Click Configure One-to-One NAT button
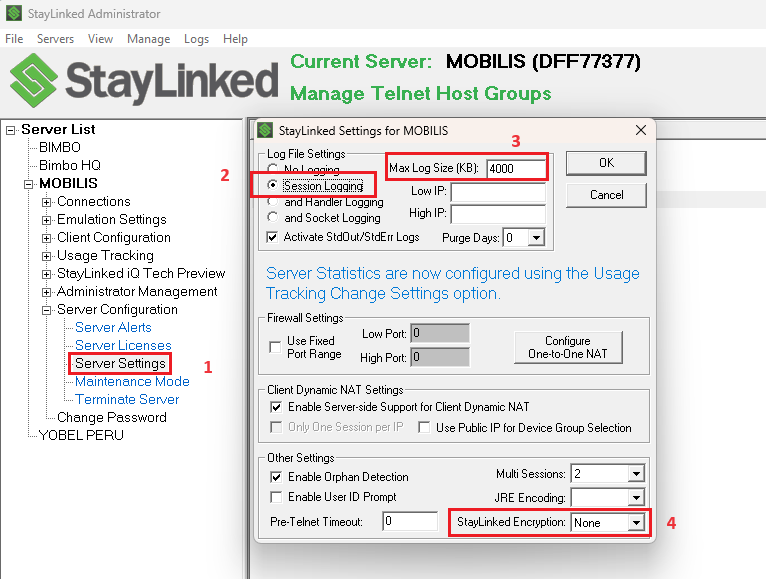The width and height of the screenshot is (766, 579). 567,347
